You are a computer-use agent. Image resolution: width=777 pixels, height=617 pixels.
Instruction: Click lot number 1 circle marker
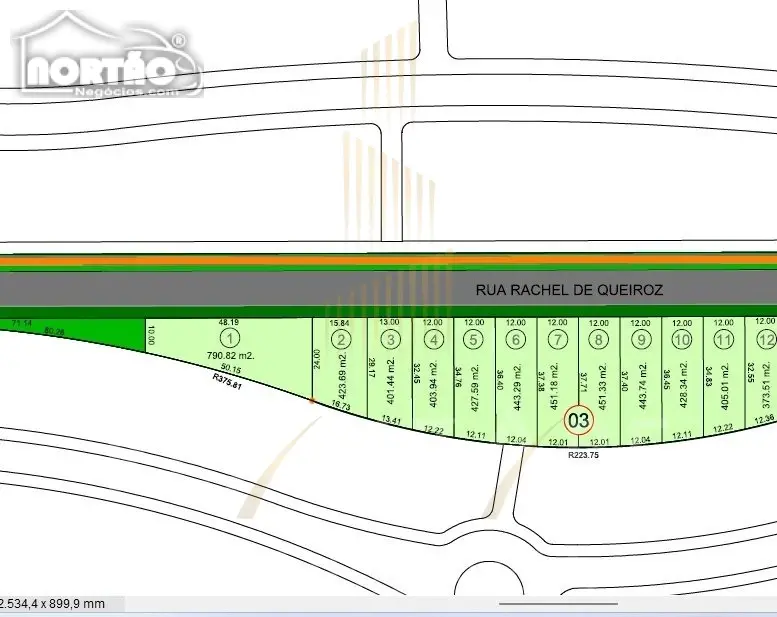tap(229, 339)
